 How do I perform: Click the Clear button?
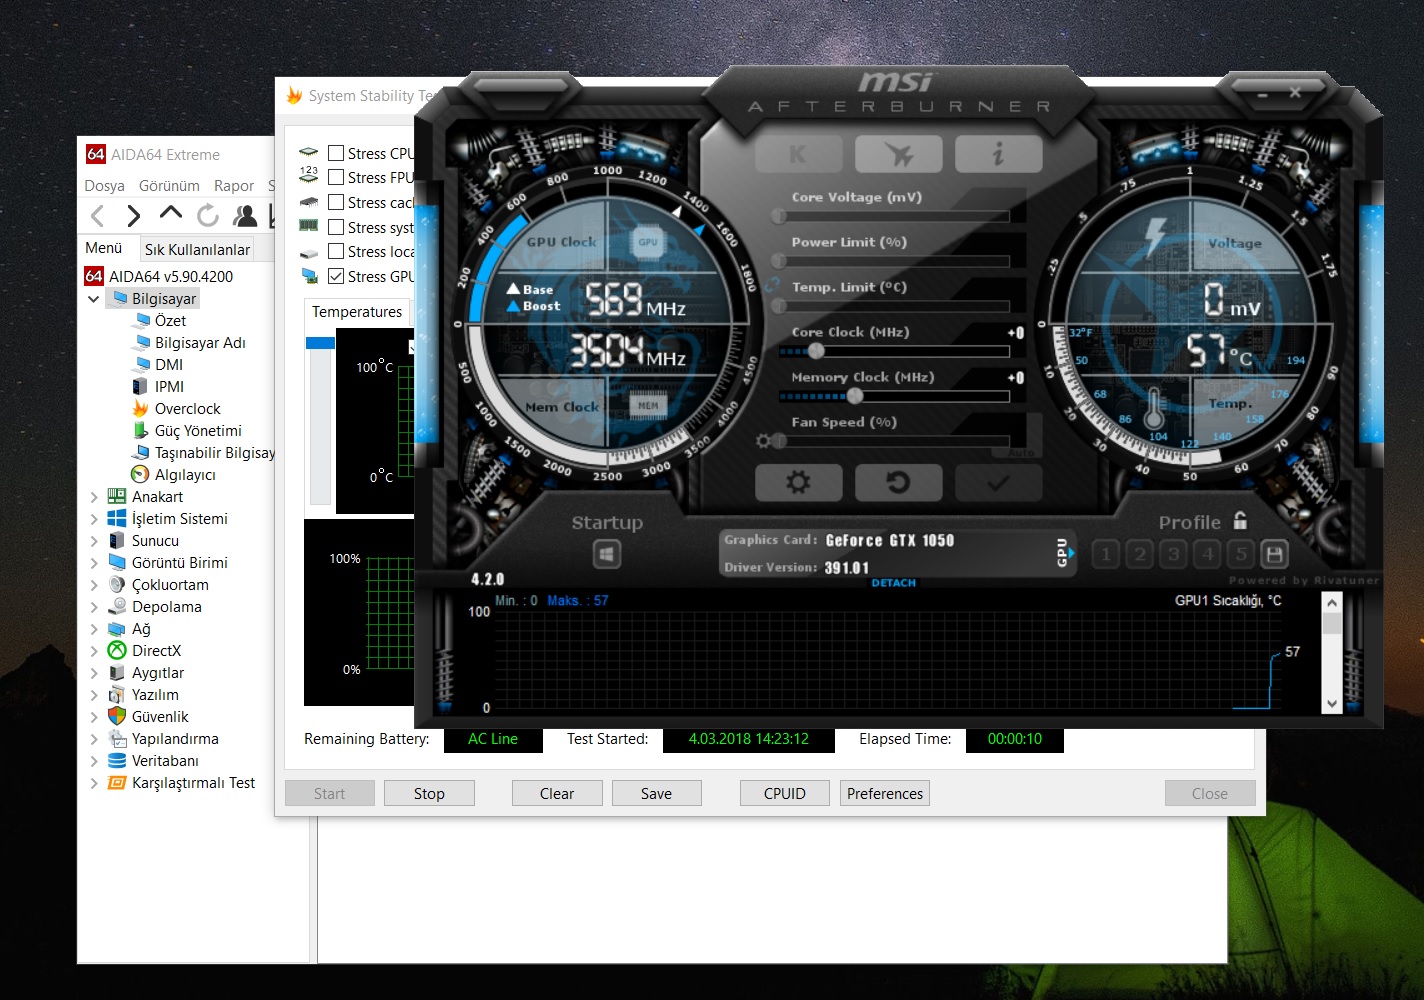pyautogui.click(x=557, y=793)
